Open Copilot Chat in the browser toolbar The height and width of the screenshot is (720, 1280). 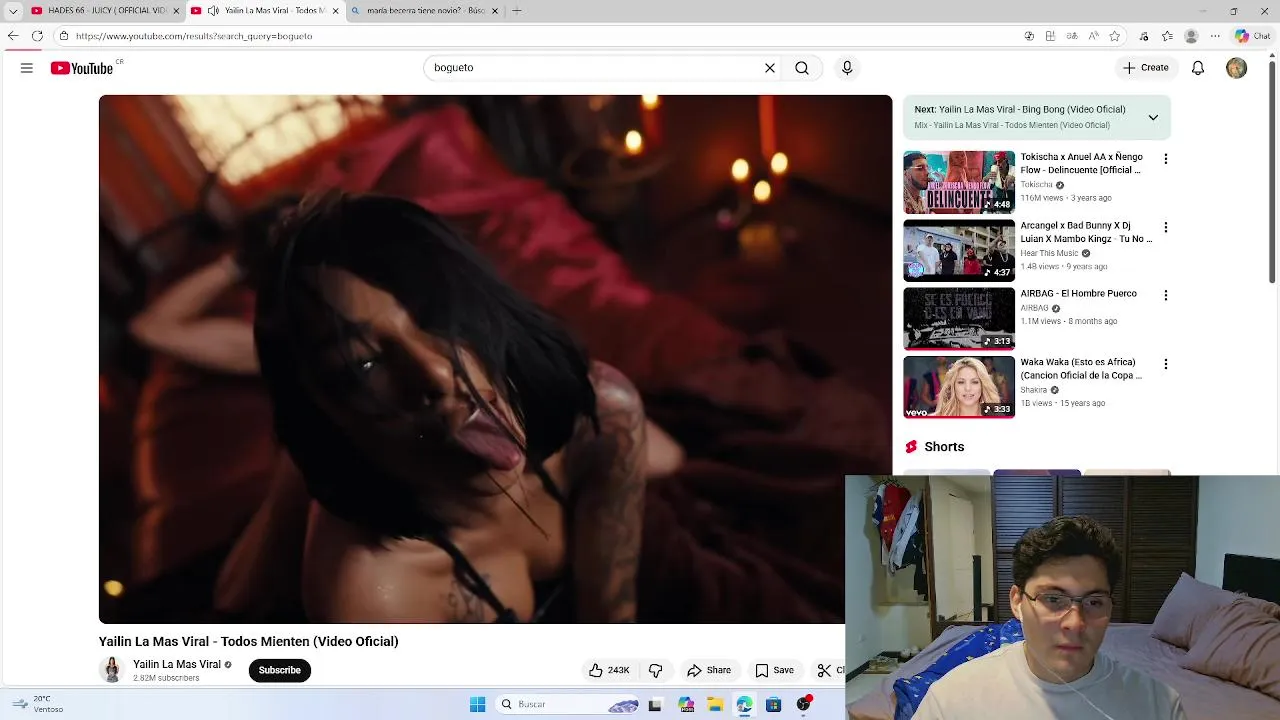(x=1252, y=36)
